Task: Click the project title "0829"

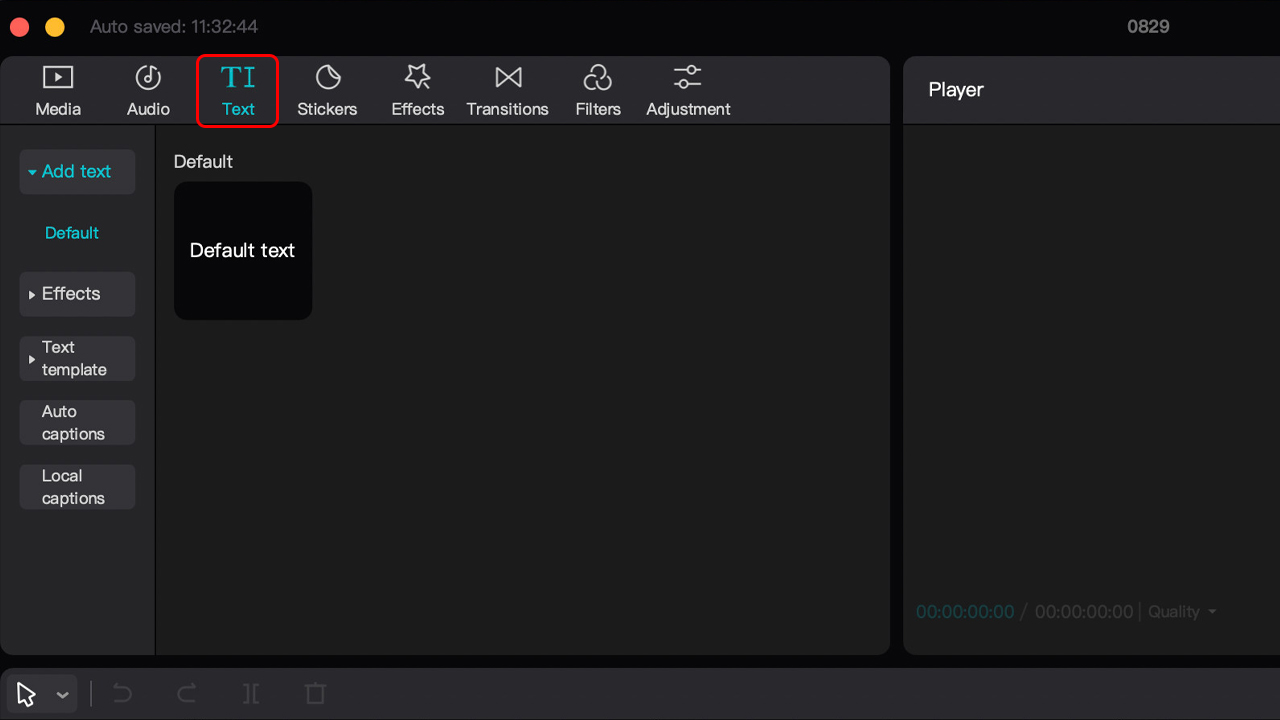Action: click(x=1148, y=27)
